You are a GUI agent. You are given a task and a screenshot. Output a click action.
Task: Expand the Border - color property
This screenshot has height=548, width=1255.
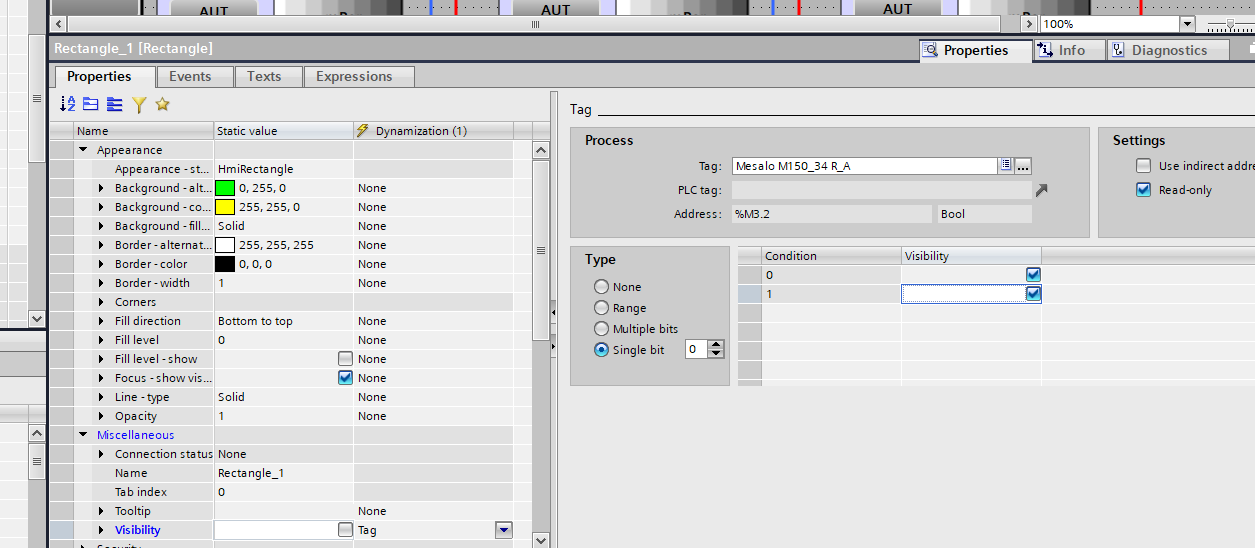(101, 264)
